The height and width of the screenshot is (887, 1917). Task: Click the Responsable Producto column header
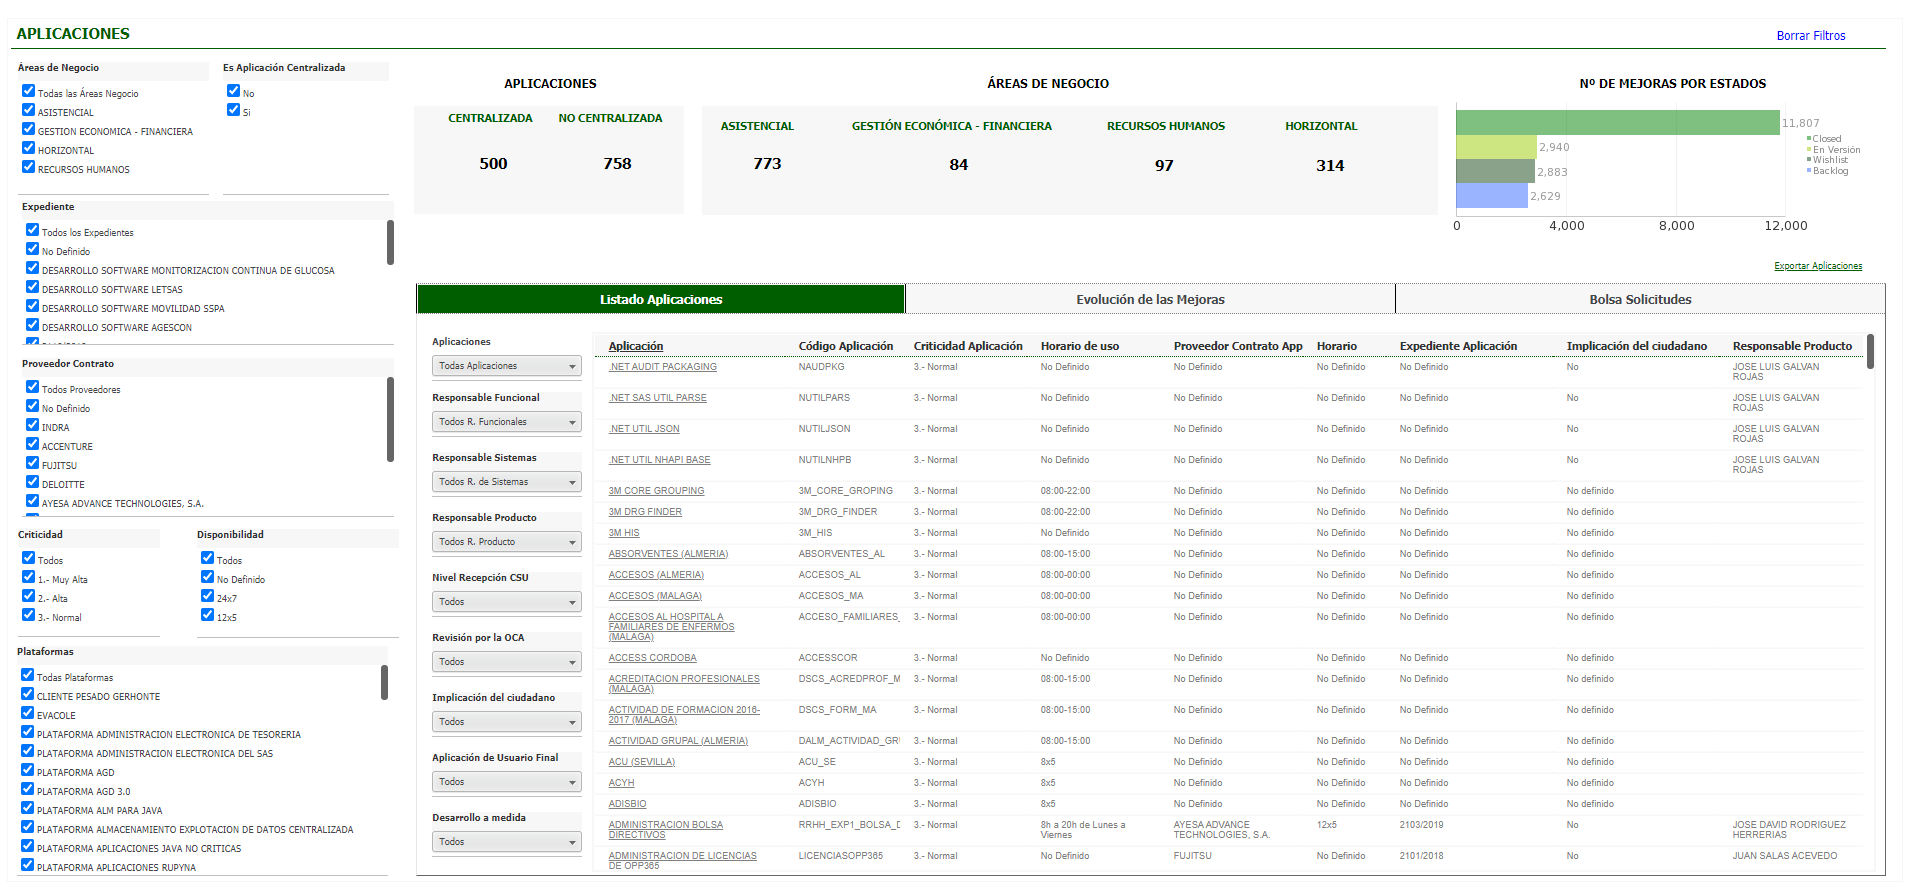[x=1792, y=346]
